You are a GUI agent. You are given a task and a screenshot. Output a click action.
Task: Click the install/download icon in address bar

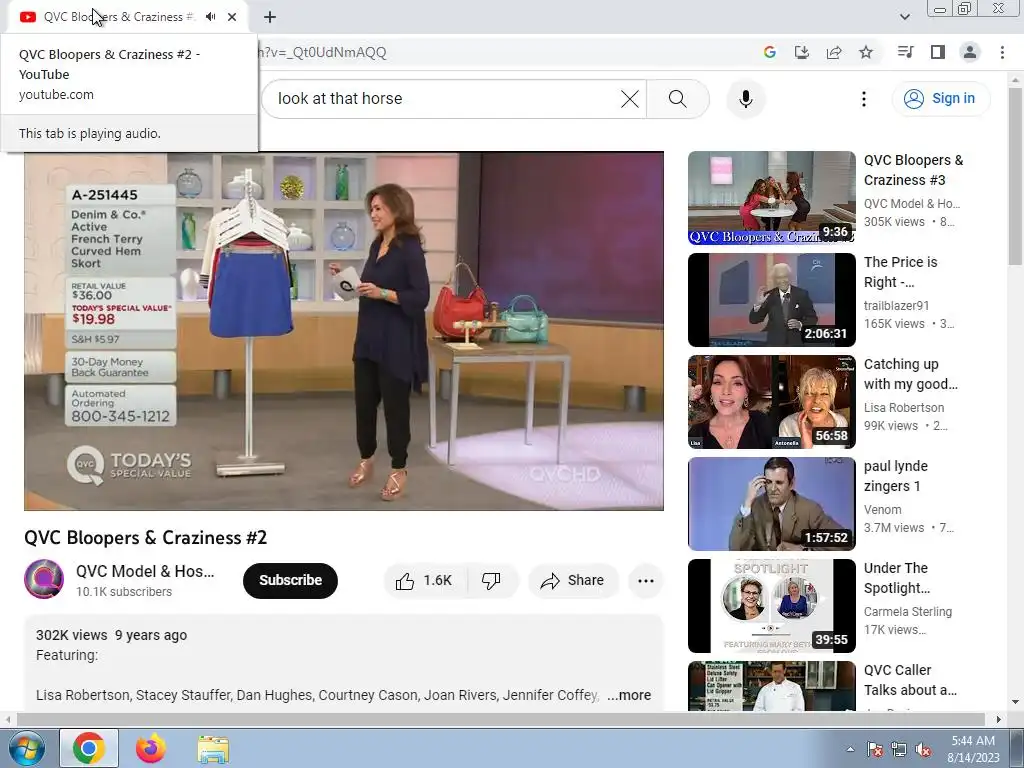point(802,52)
